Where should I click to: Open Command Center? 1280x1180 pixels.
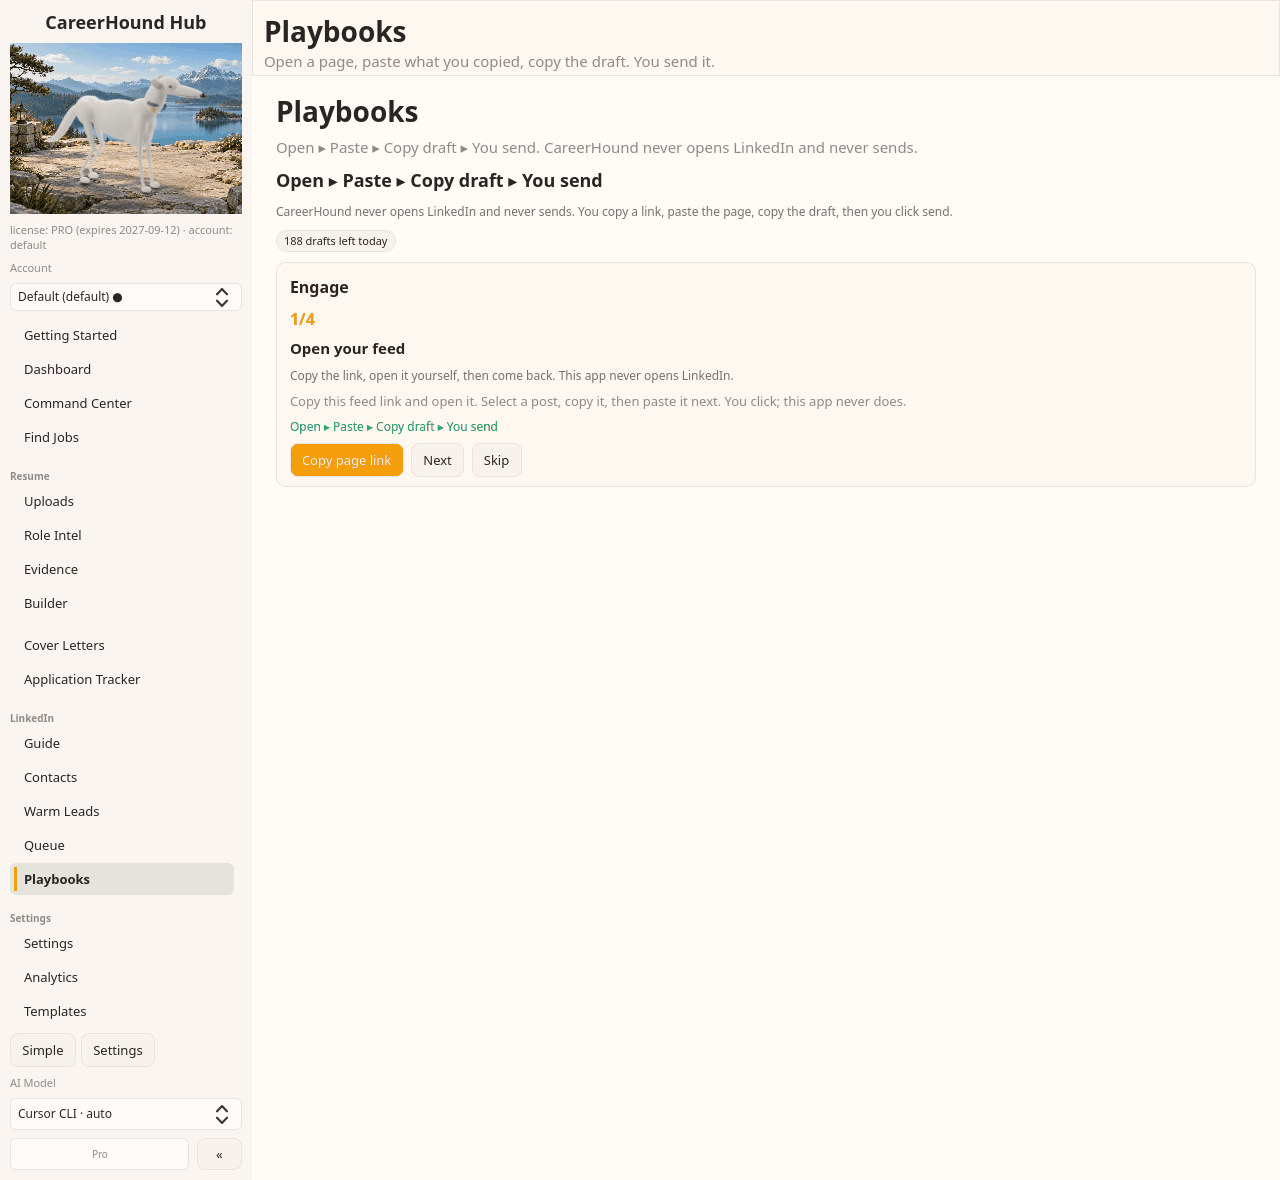click(x=122, y=403)
